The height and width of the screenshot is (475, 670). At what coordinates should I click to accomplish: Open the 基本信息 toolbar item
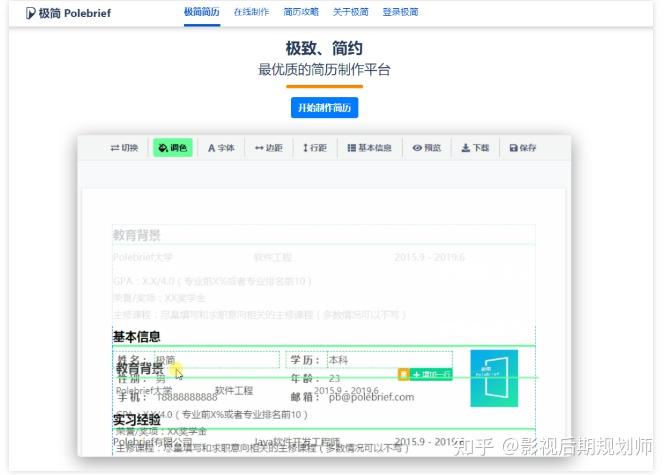tap(370, 148)
